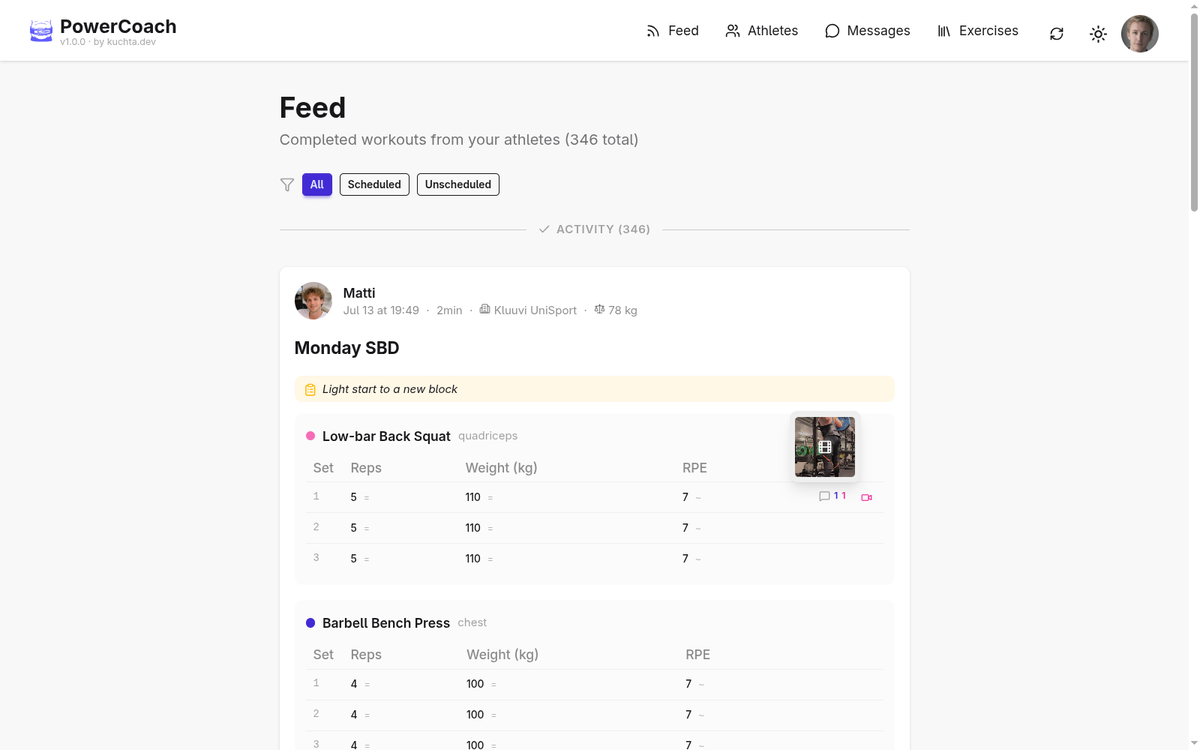Go to the Athletes page
This screenshot has height=750, width=1200.
pyautogui.click(x=762, y=31)
